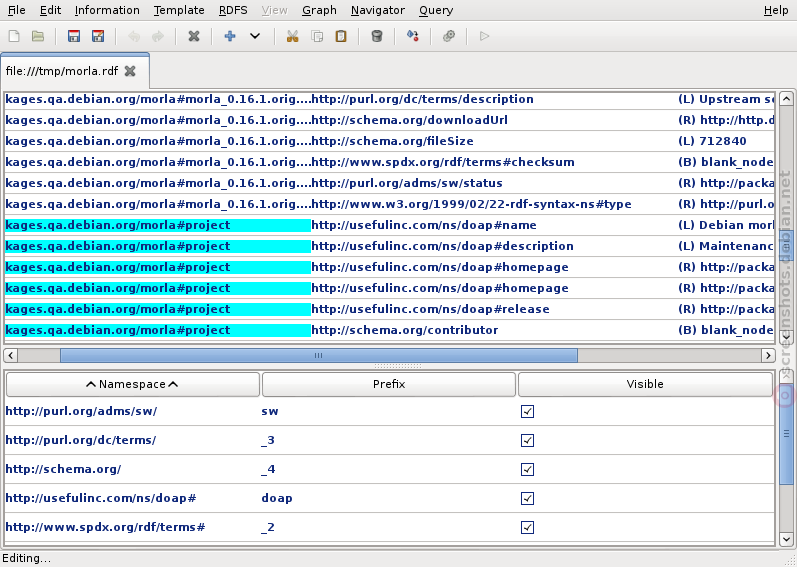Open the Template menu
The height and width of the screenshot is (567, 797).
(x=179, y=10)
